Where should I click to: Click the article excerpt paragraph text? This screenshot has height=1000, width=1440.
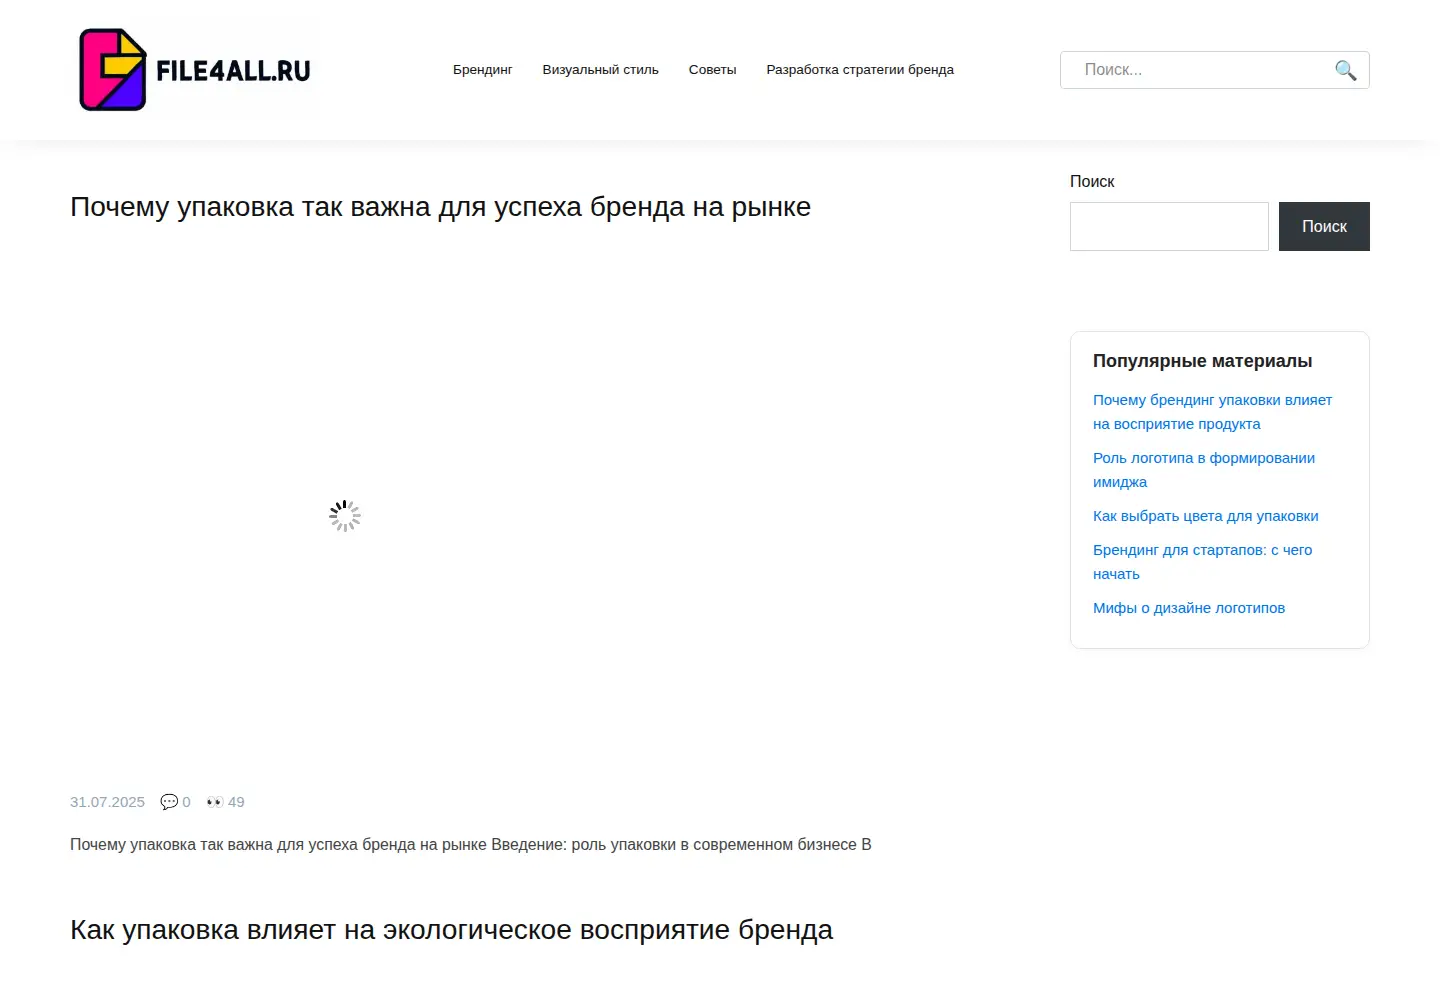coord(470,845)
